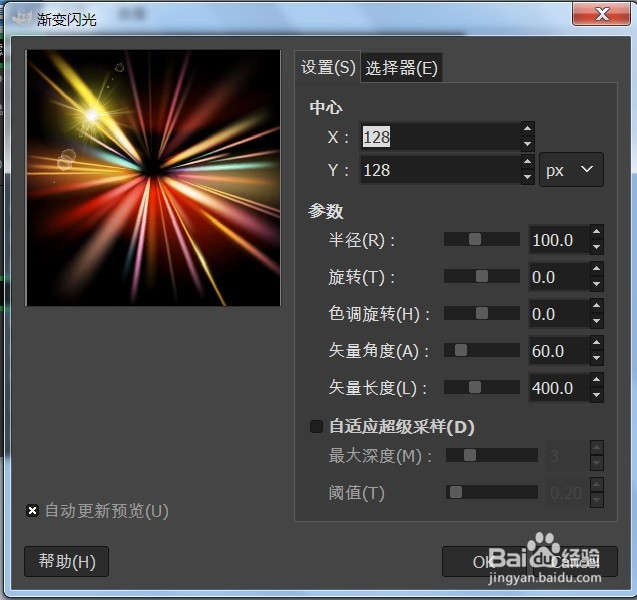This screenshot has width=637, height=600.
Task: Click the center Y input field
Action: click(x=440, y=170)
